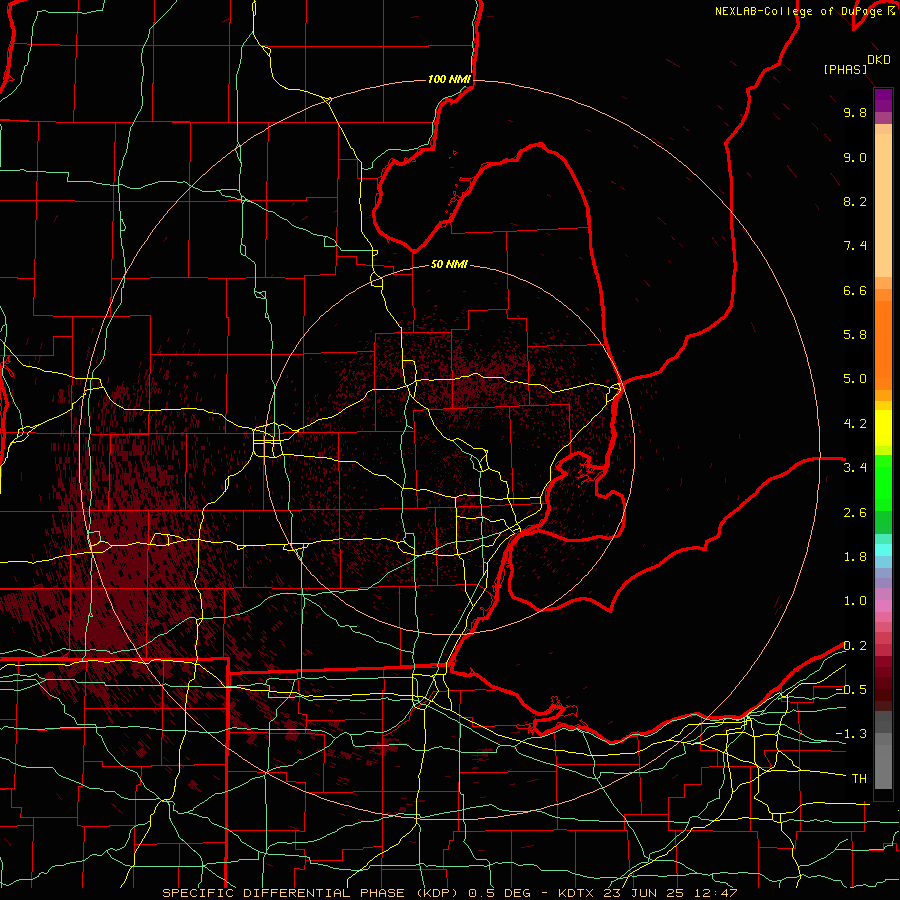900x900 pixels.
Task: Select the -1.3 color scale value
Action: click(851, 734)
